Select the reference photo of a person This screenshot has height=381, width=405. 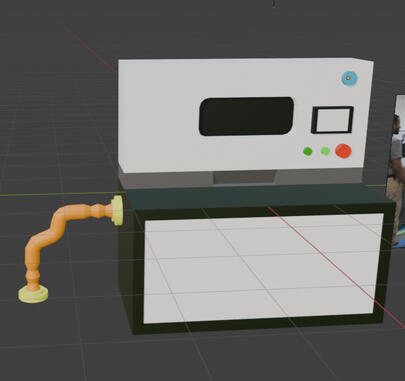(x=396, y=172)
